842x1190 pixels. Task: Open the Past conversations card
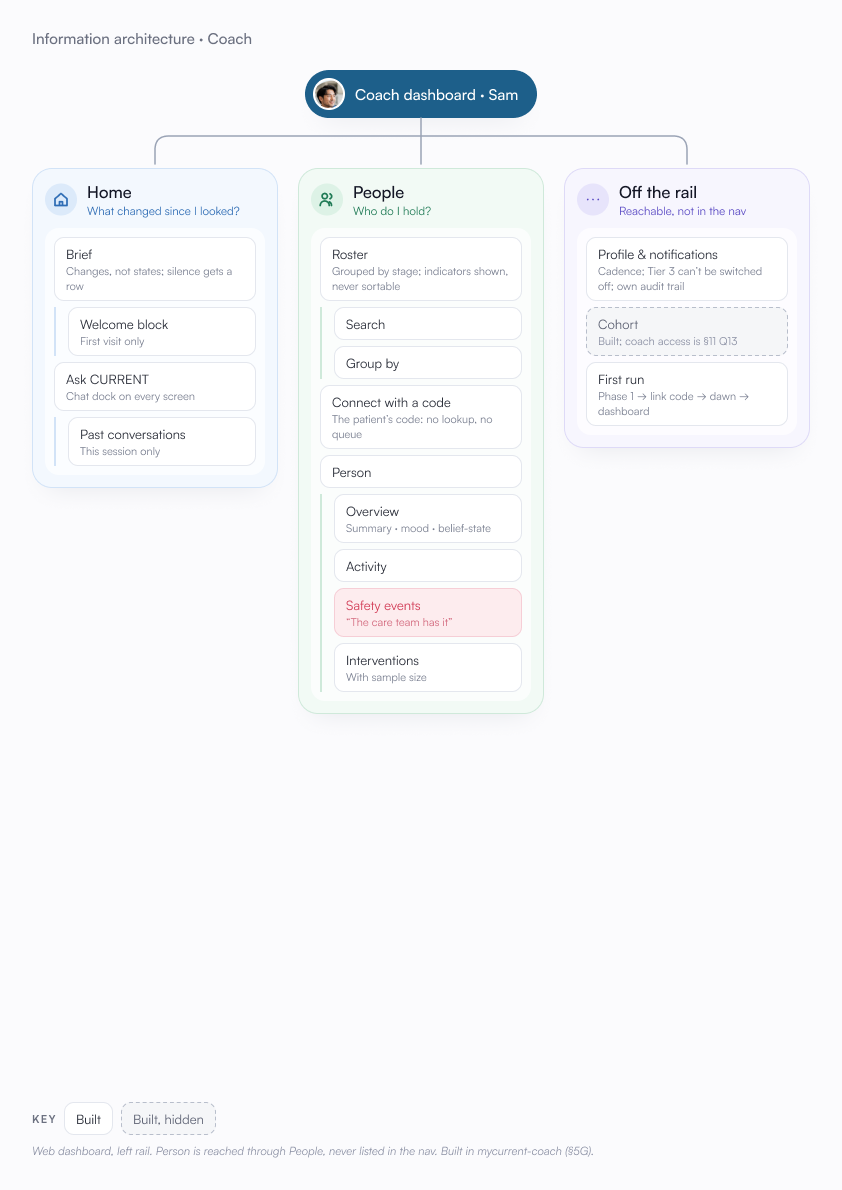(x=162, y=442)
